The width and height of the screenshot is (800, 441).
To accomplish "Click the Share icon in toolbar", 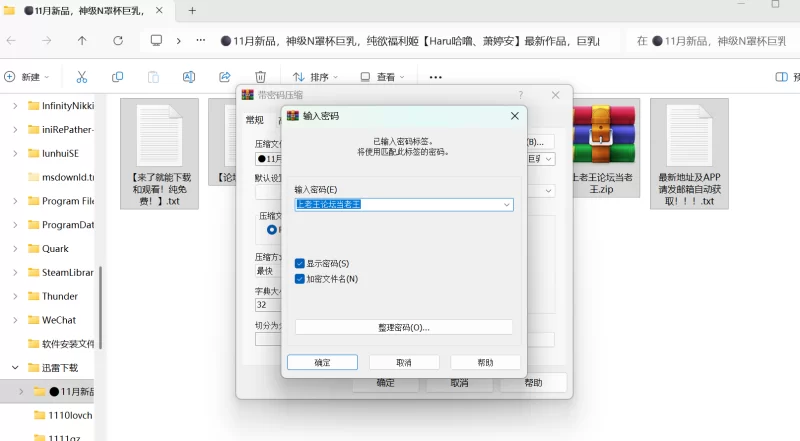I will [225, 77].
